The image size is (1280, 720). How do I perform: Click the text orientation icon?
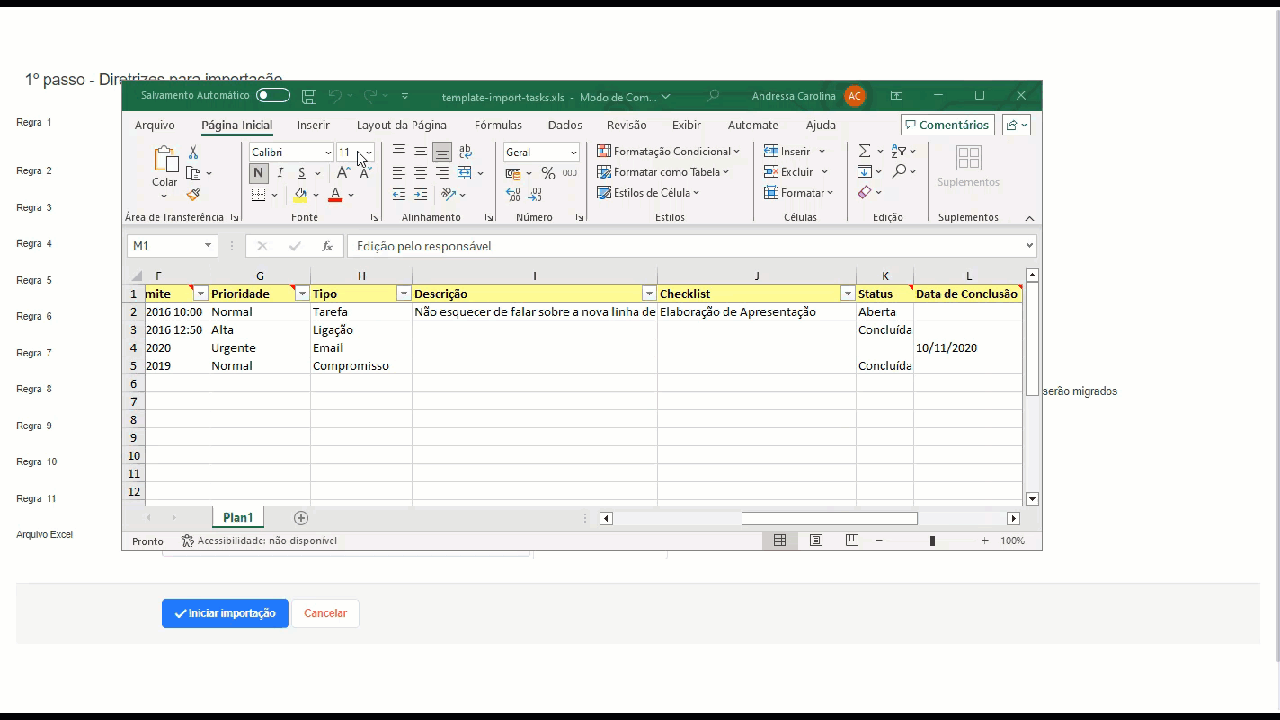tap(448, 195)
